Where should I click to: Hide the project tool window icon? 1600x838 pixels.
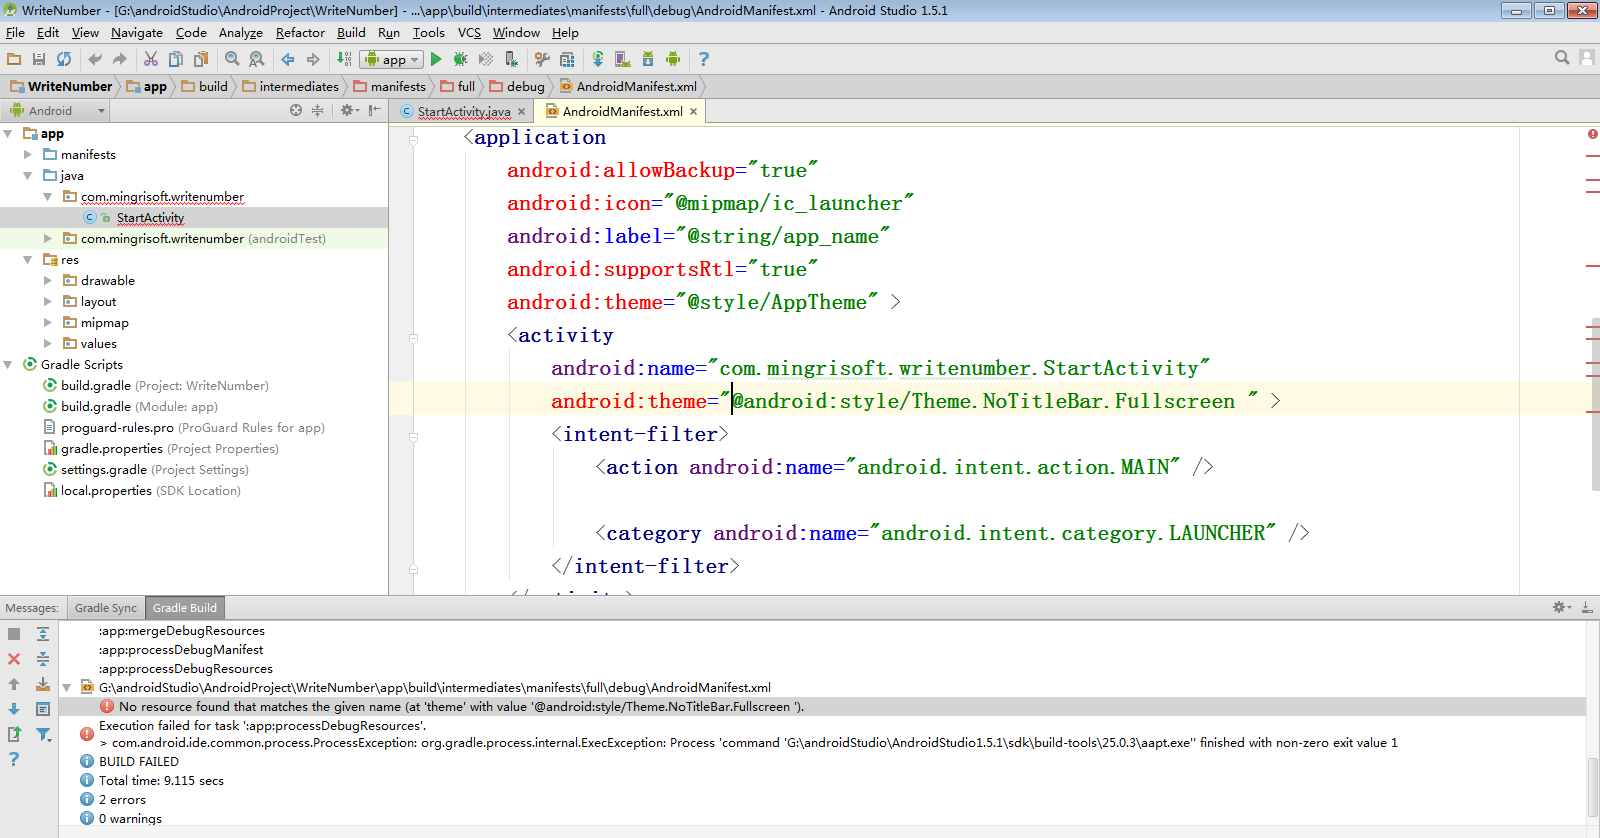pyautogui.click(x=374, y=110)
